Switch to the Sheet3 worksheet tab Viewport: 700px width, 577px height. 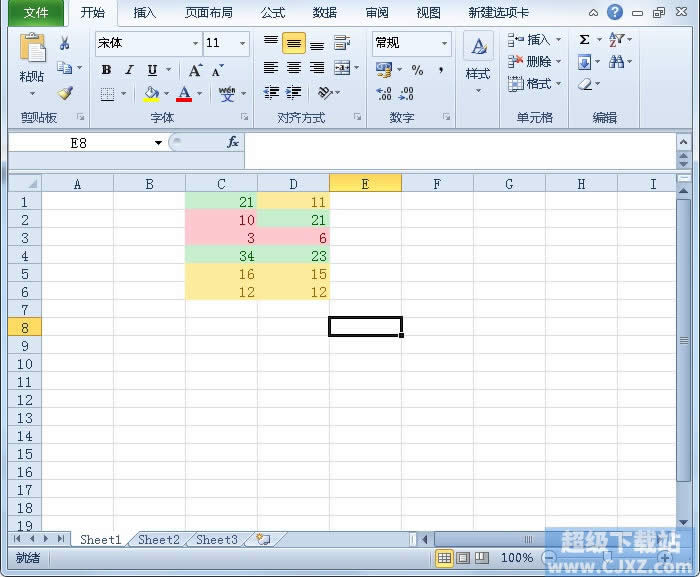(217, 539)
